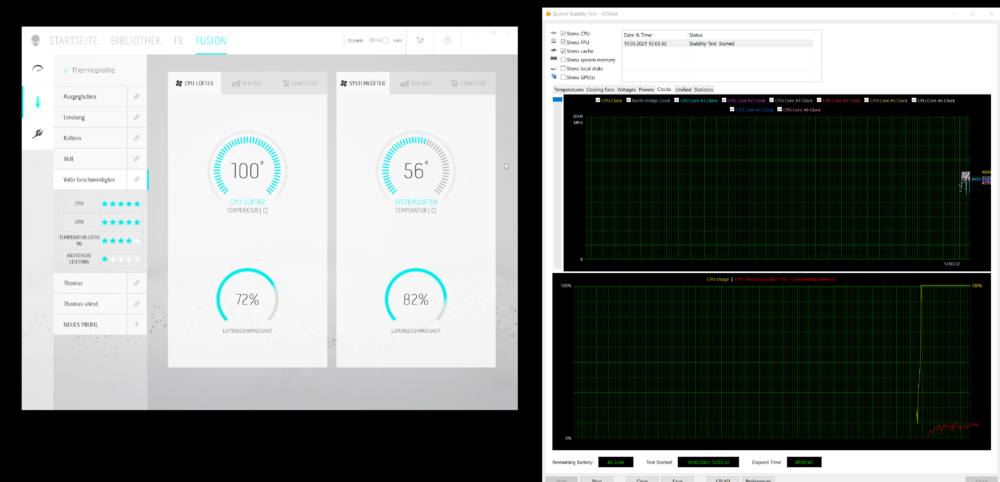Viewport: 1000px width, 482px height.
Task: Select the thermometer thermal sidebar icon
Action: [x=37, y=101]
